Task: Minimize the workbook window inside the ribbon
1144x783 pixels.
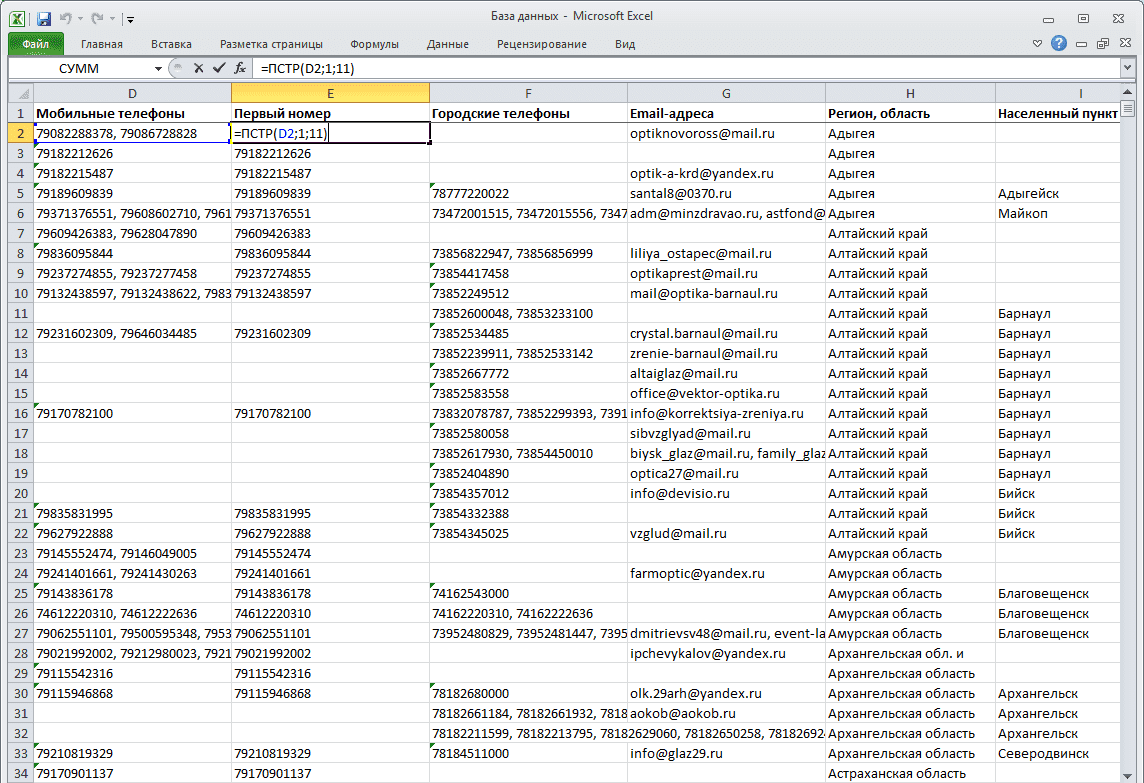Action: pyautogui.click(x=1081, y=45)
